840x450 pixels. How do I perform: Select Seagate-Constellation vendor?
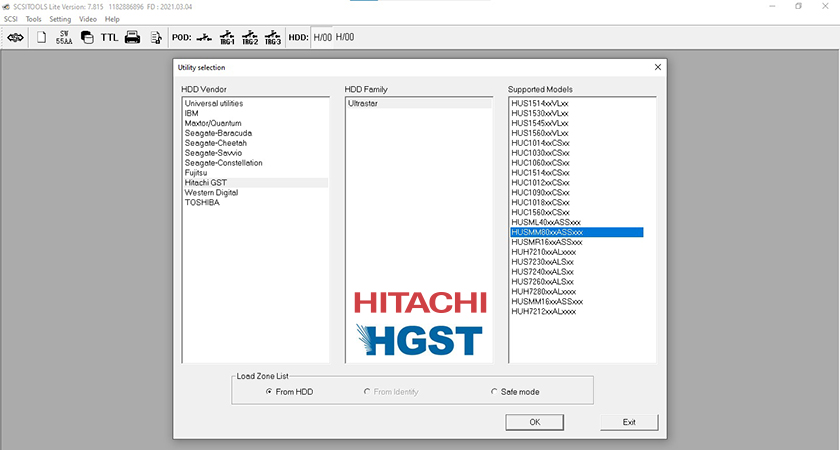coord(256,163)
